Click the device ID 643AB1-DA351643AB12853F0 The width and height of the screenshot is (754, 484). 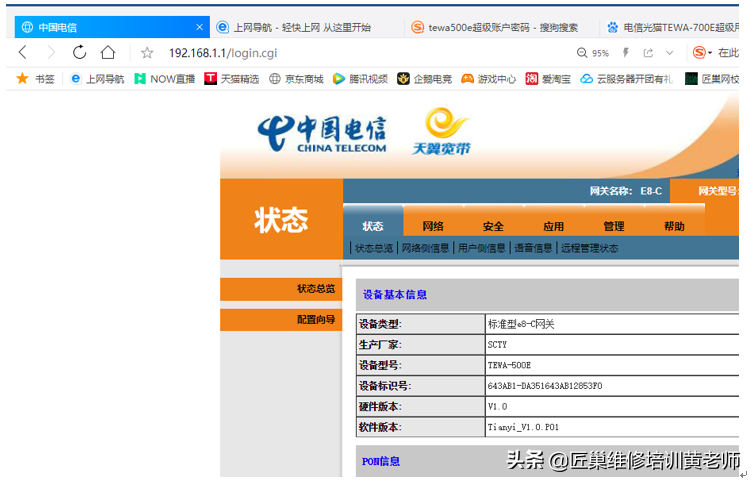[x=545, y=386]
